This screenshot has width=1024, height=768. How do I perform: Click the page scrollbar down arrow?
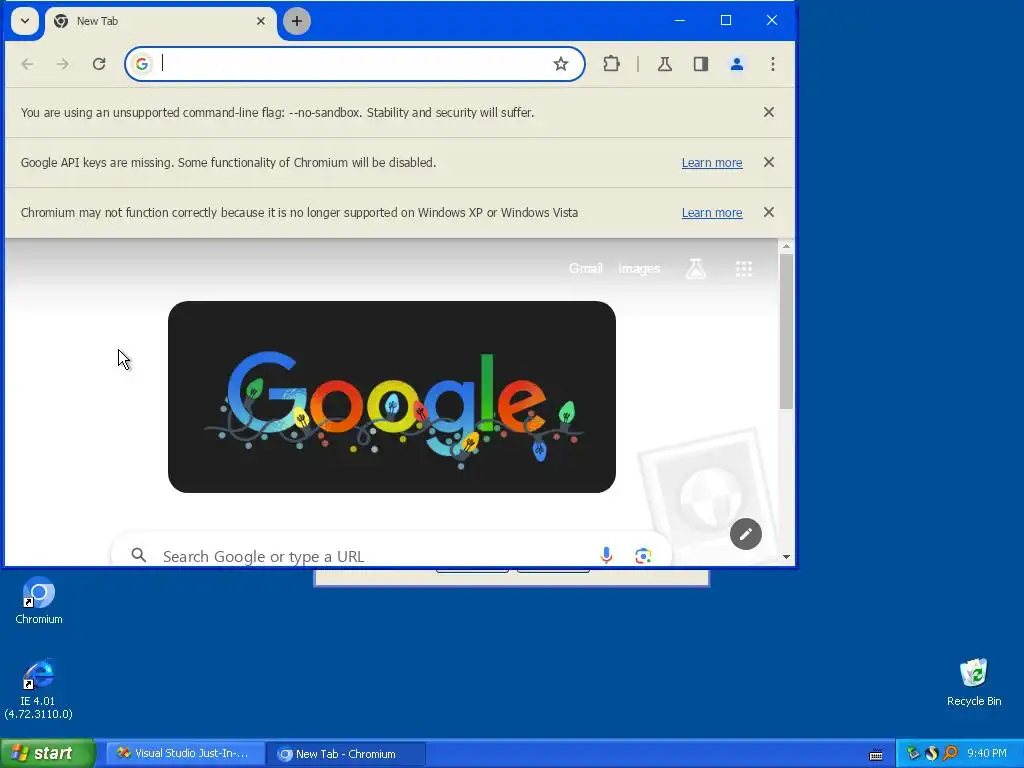[x=786, y=557]
